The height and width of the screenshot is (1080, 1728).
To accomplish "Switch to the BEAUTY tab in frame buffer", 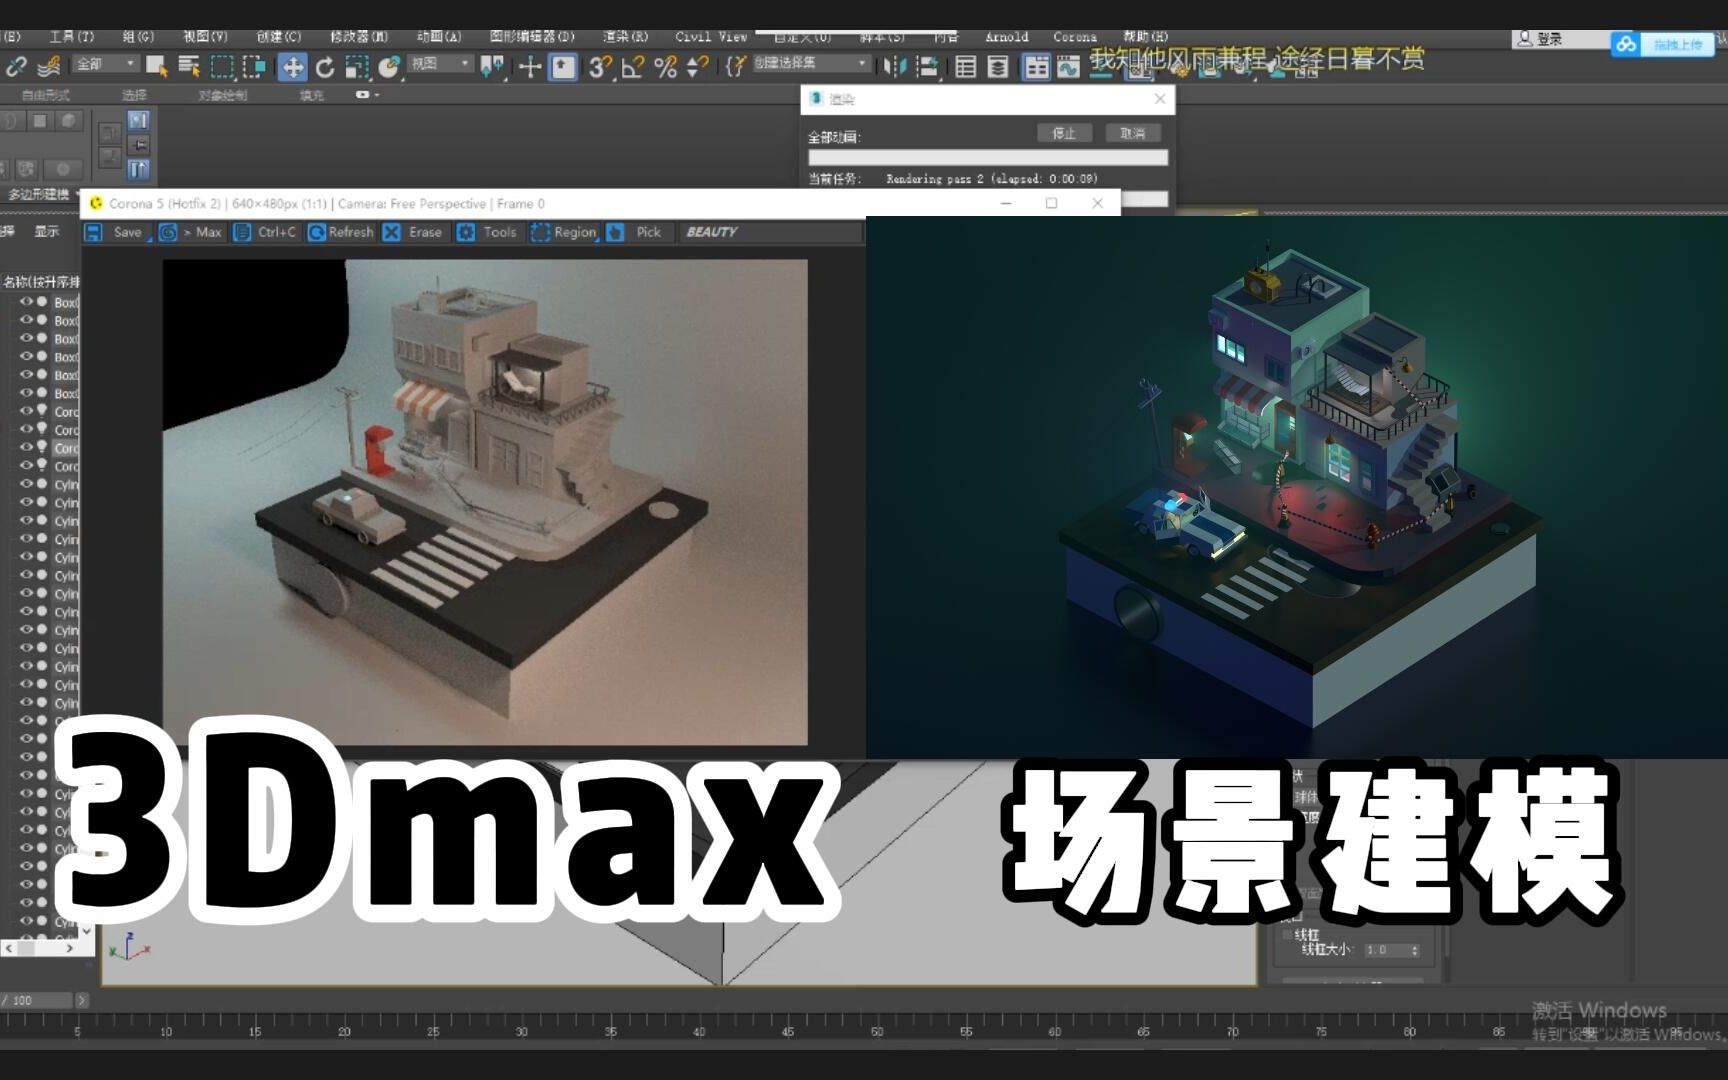I will (x=711, y=231).
